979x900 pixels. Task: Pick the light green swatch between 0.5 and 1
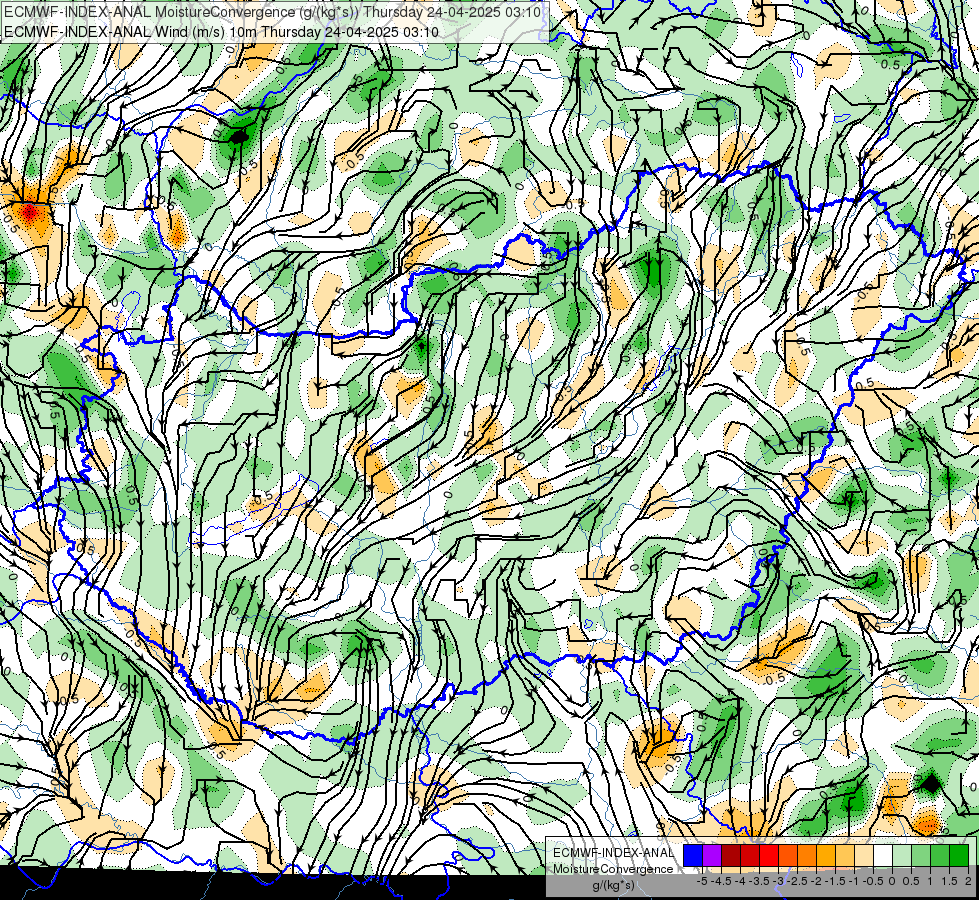pyautogui.click(x=921, y=856)
